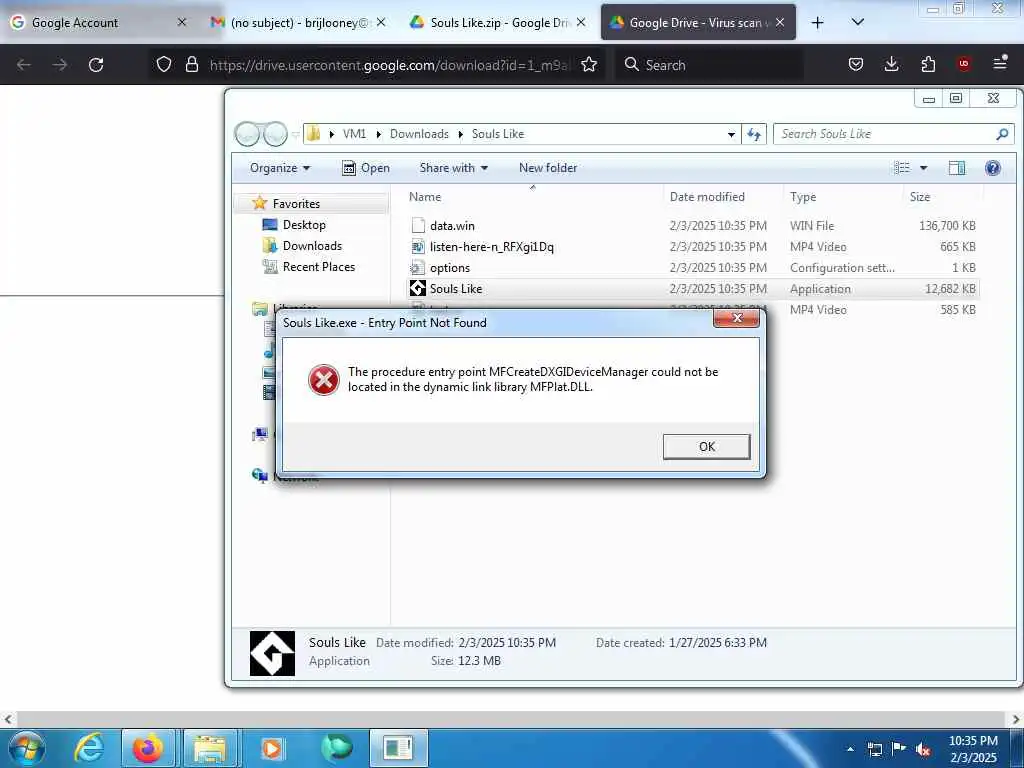Expand the Explorer address bar history dropdown
Screen dimensions: 1024x768
tap(731, 135)
